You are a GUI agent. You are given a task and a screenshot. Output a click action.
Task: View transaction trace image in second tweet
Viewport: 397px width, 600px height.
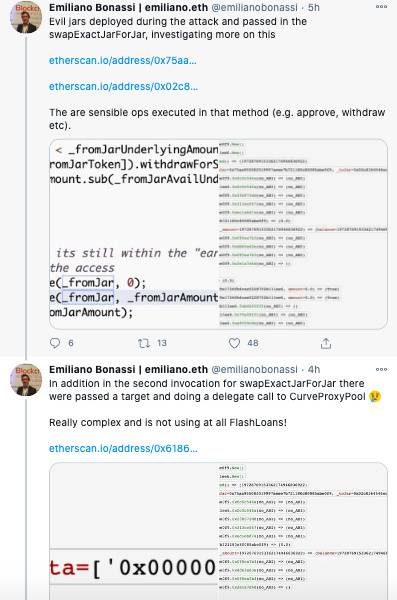tap(303, 531)
